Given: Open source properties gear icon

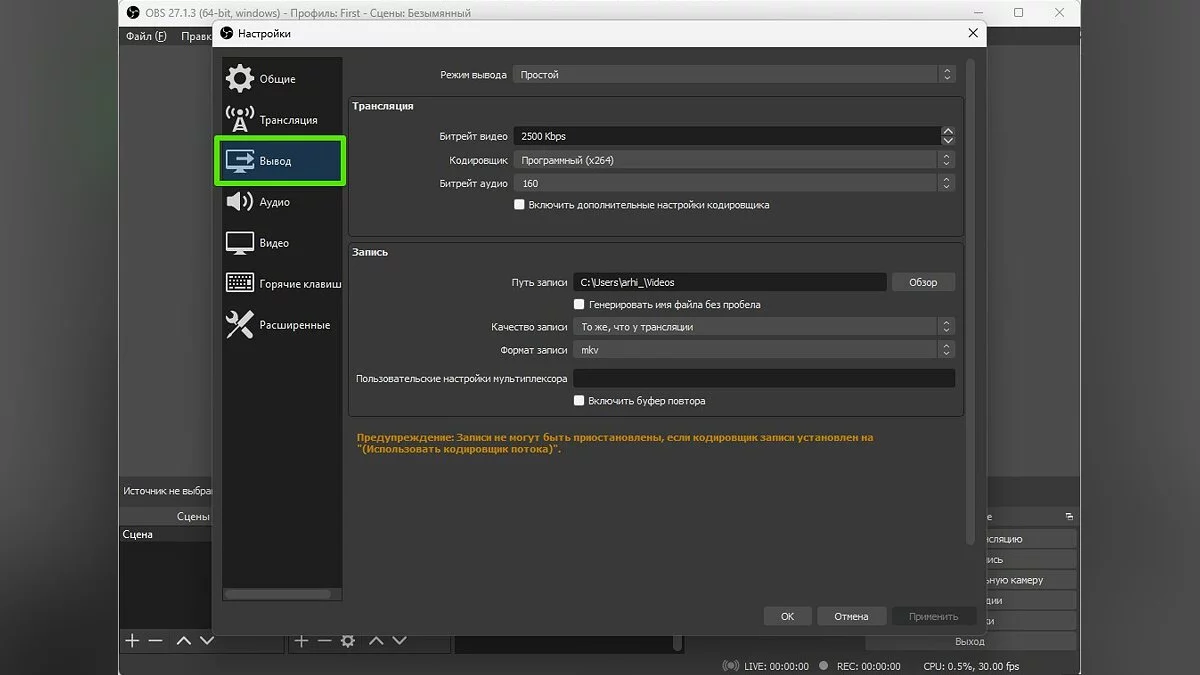Looking at the screenshot, I should point(348,641).
